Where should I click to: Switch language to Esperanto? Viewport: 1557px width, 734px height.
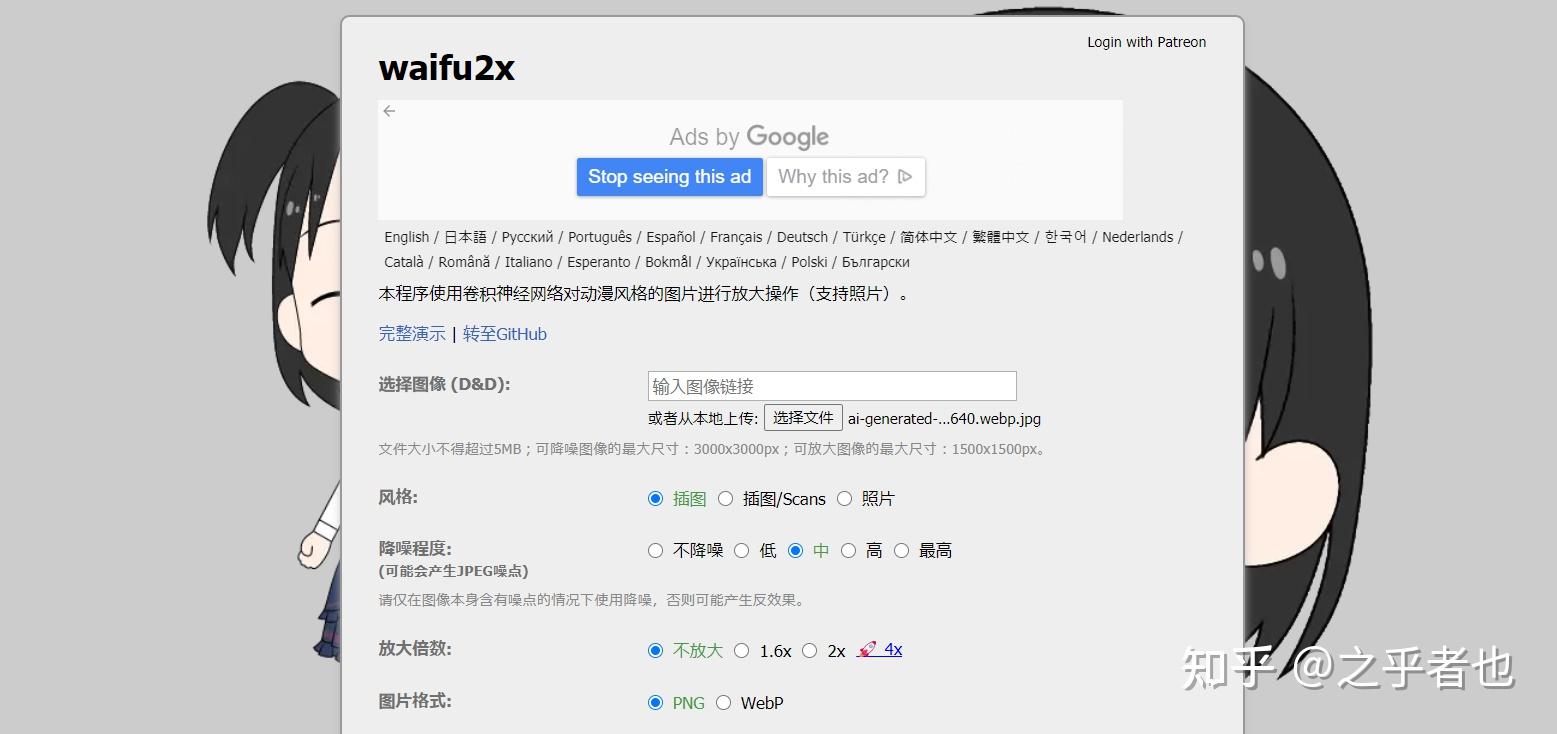tap(599, 262)
